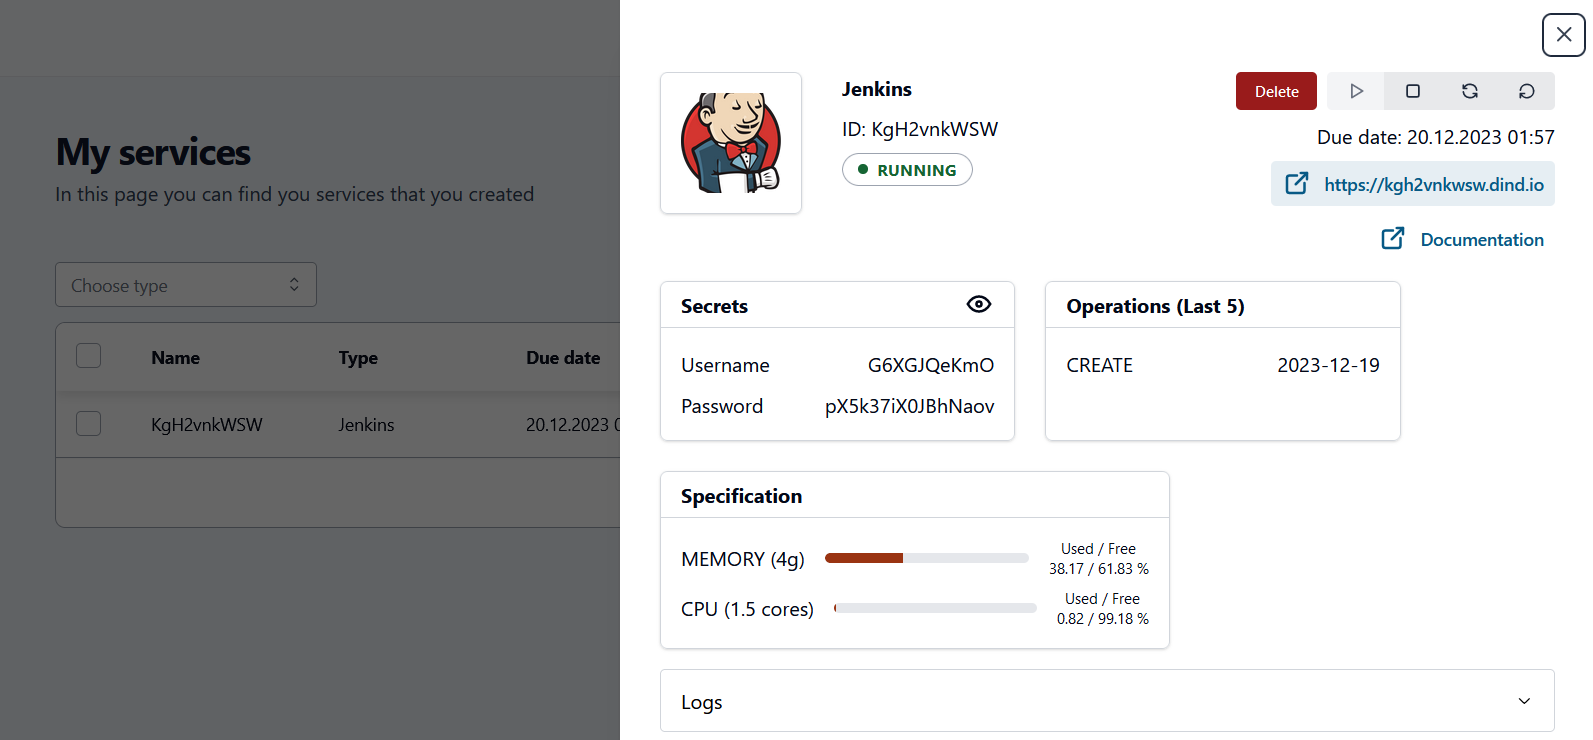Click the Operations (Last 5) heading
This screenshot has height=740, width=1593.
point(1156,306)
